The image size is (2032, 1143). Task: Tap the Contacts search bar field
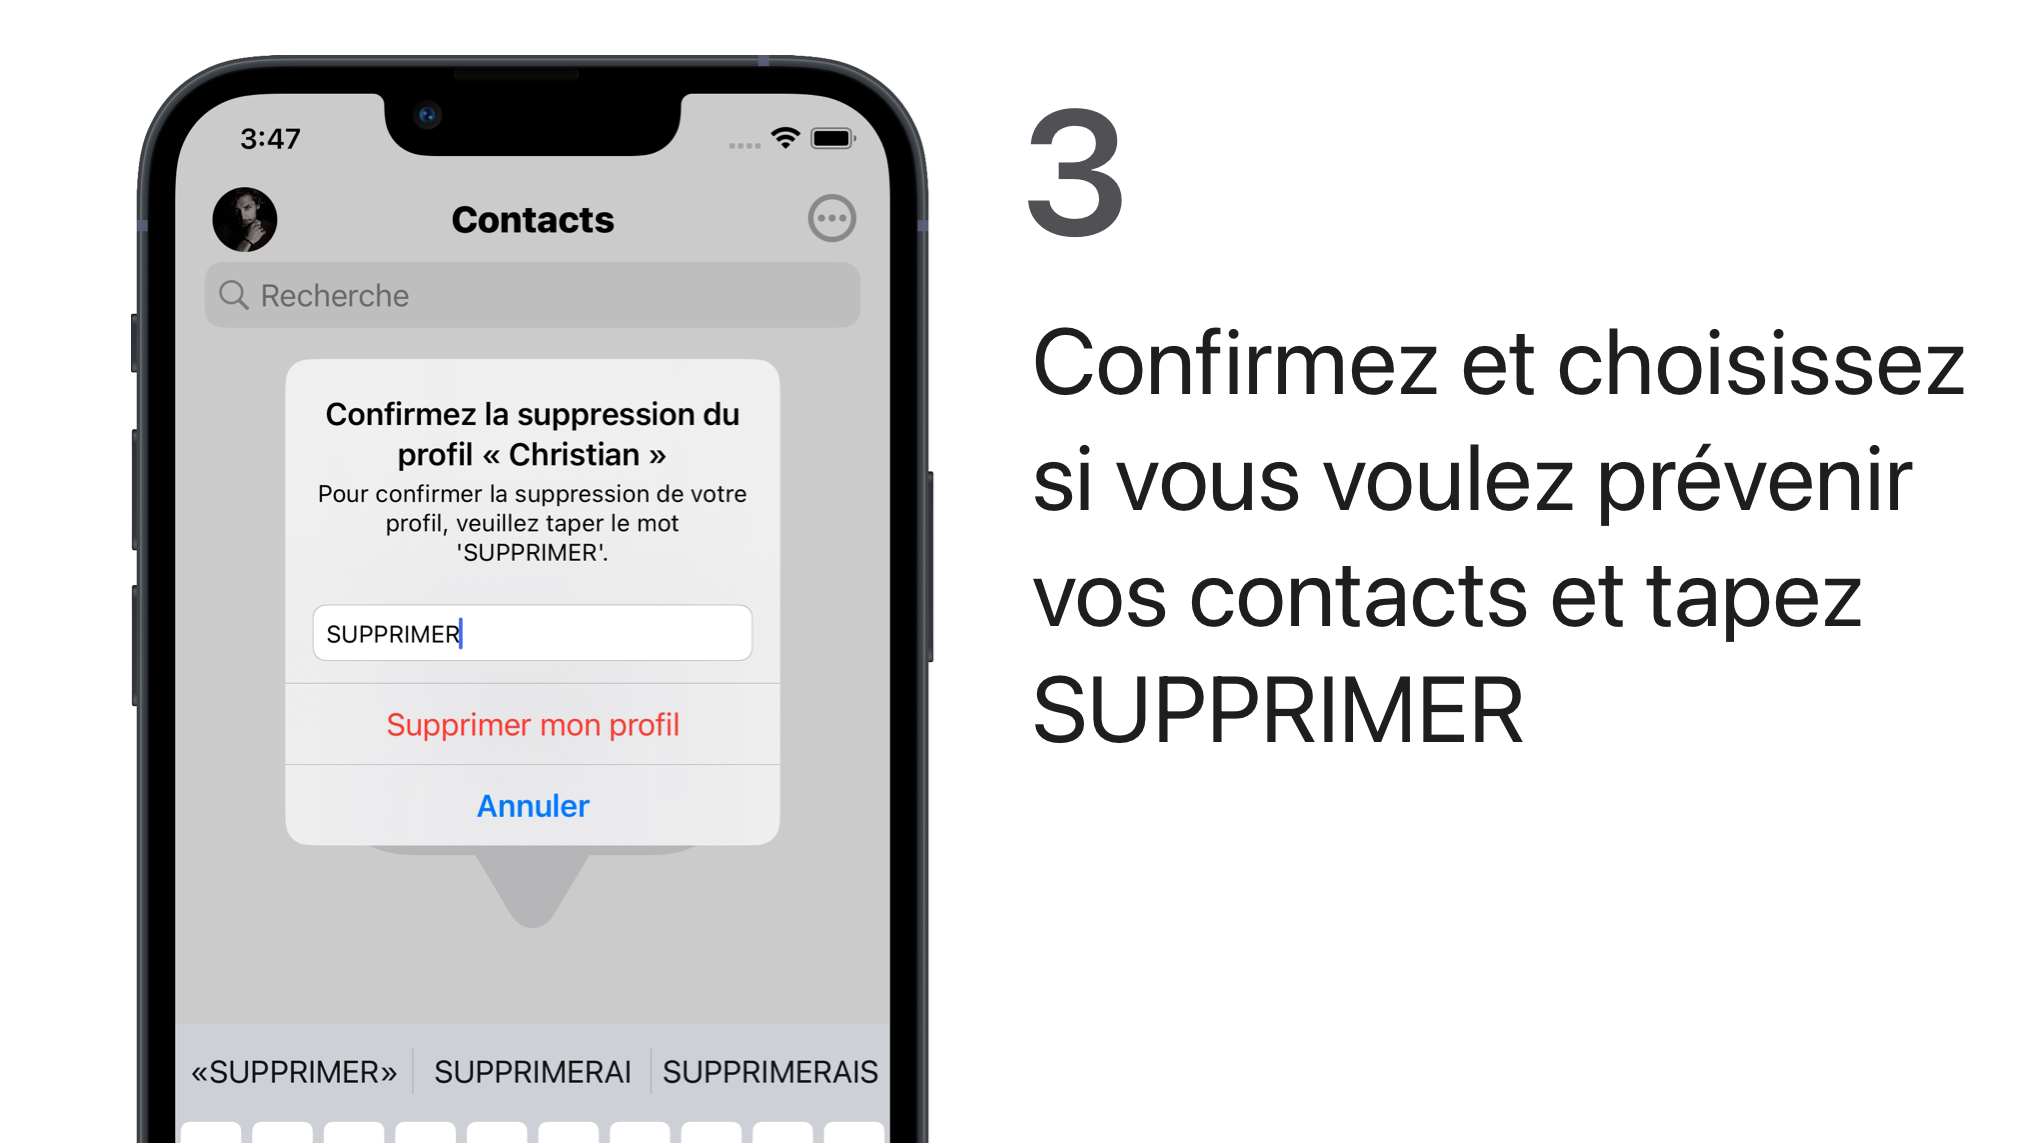tap(533, 294)
